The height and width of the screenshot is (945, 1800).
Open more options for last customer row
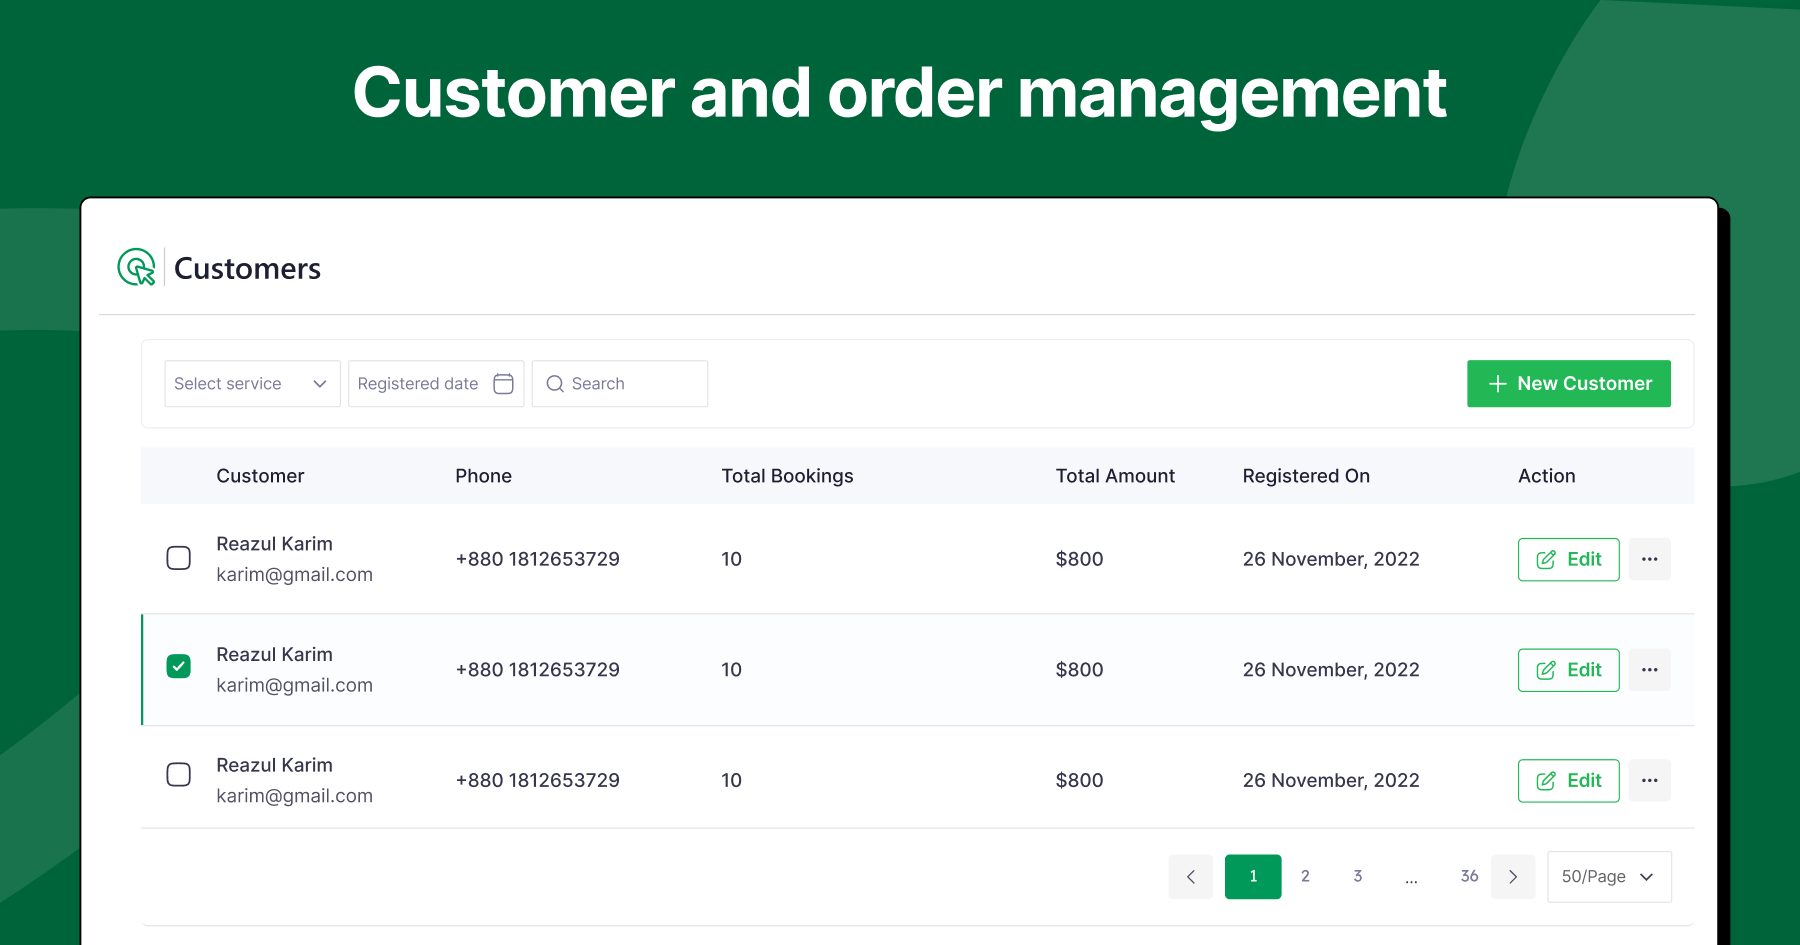pyautogui.click(x=1650, y=780)
